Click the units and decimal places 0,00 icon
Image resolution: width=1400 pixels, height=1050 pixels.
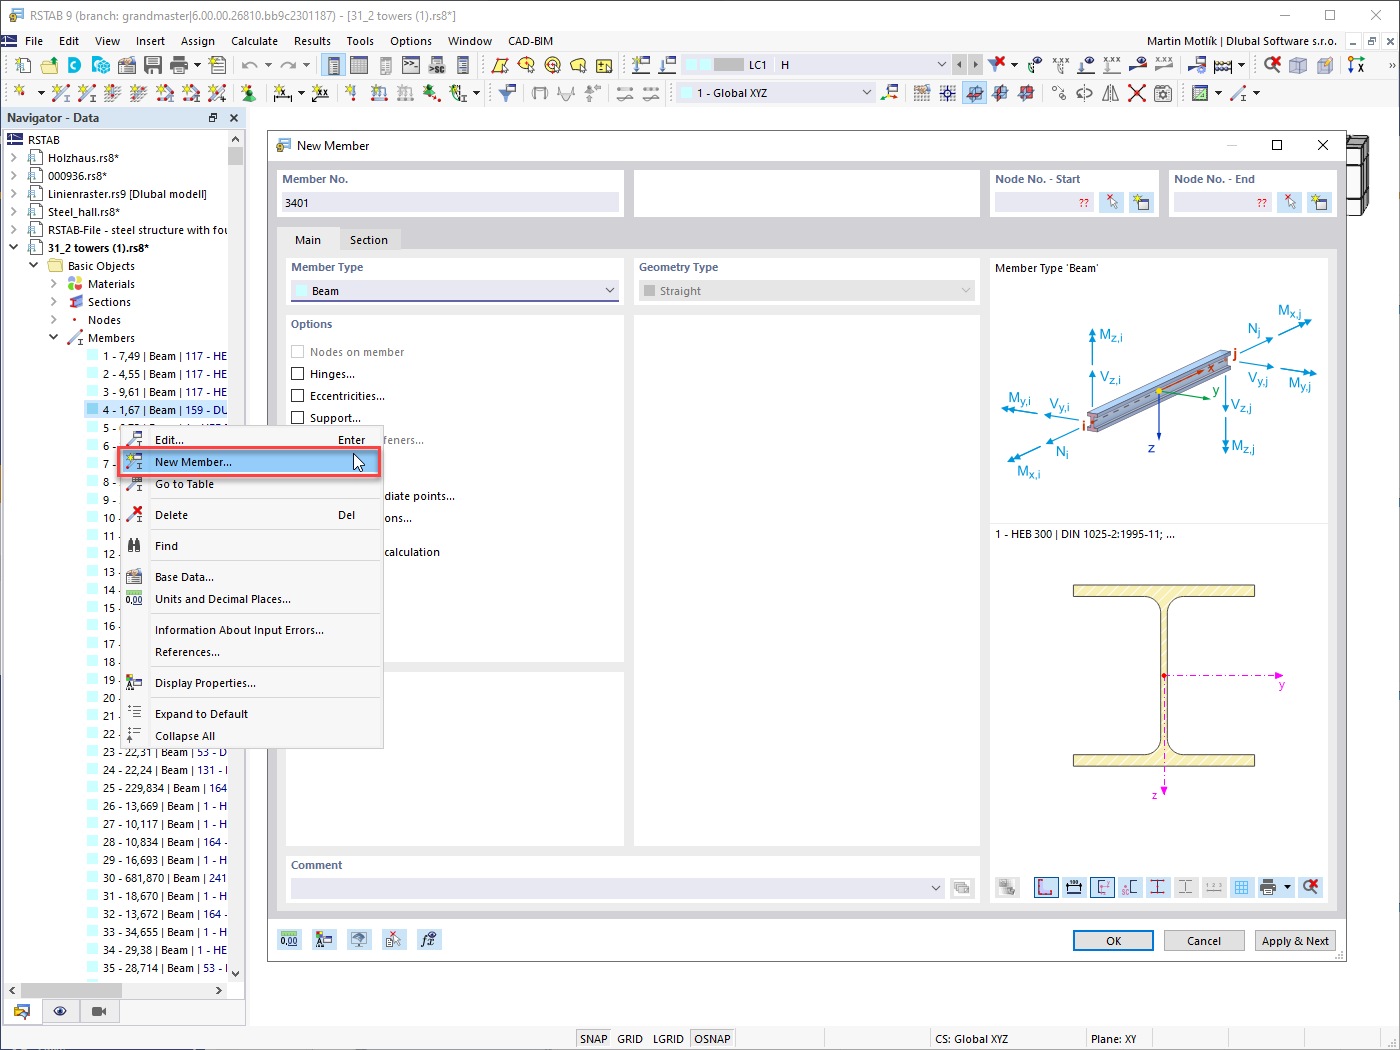coord(289,939)
